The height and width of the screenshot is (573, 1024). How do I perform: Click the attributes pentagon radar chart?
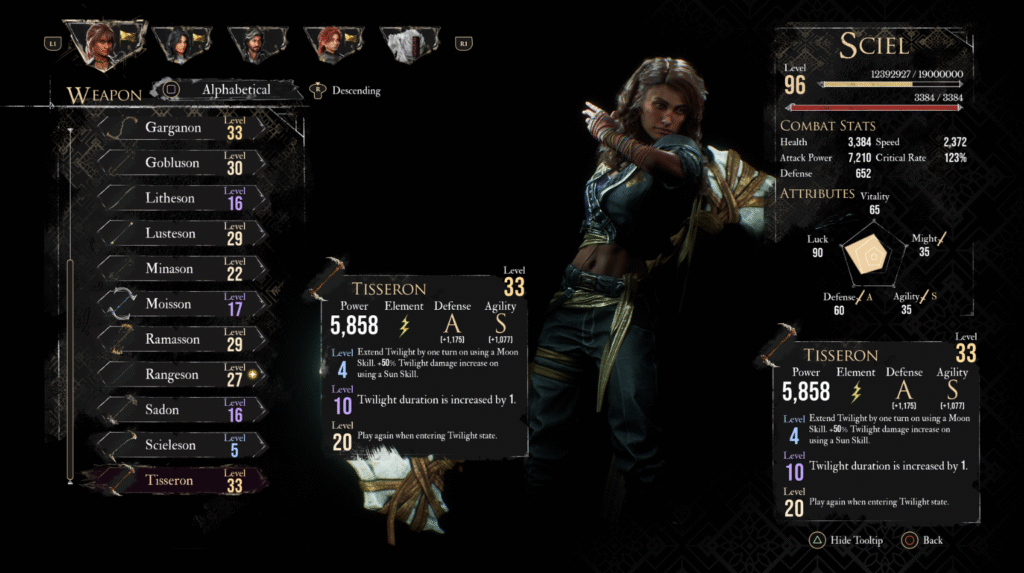pos(866,255)
